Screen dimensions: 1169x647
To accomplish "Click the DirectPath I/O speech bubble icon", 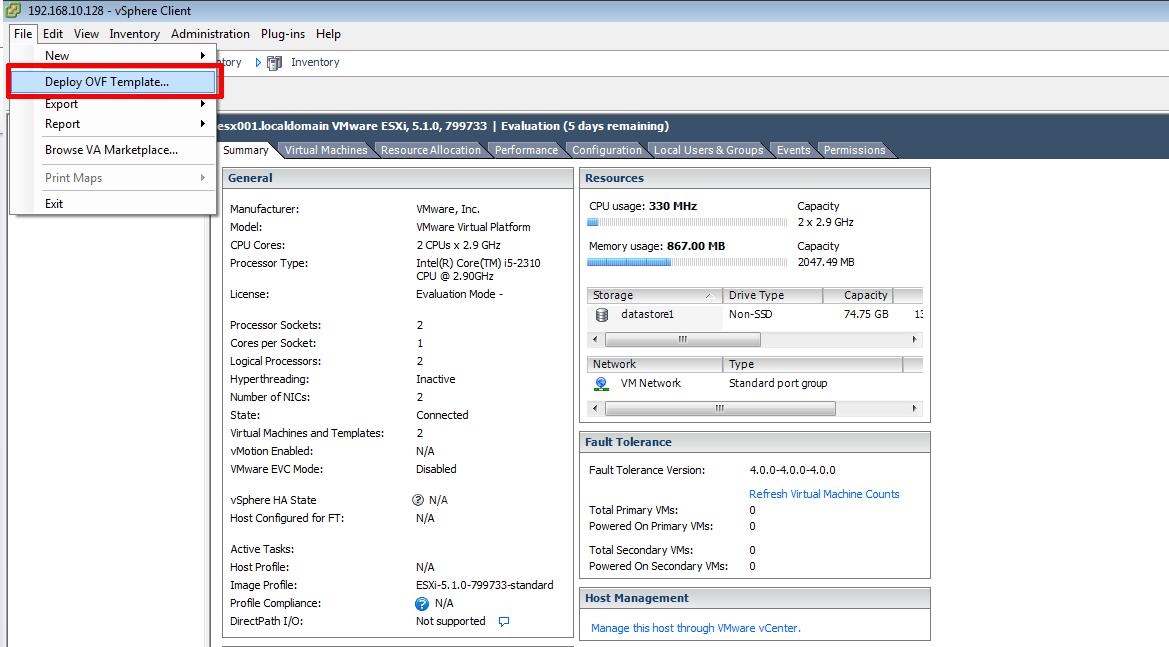I will (504, 622).
